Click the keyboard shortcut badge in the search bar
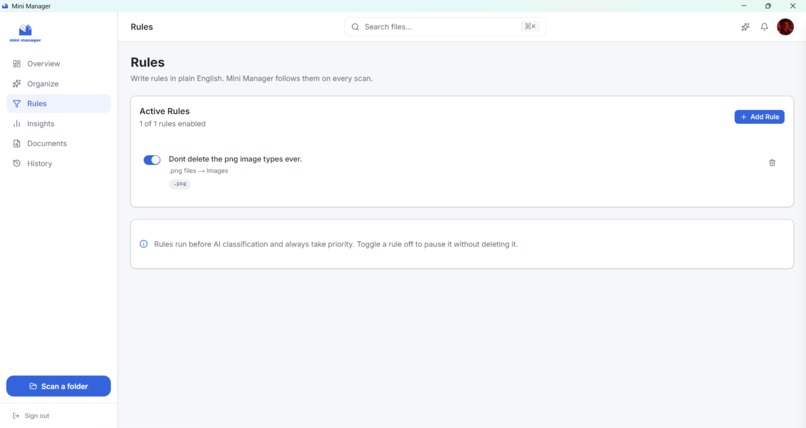The height and width of the screenshot is (428, 806). pos(530,27)
